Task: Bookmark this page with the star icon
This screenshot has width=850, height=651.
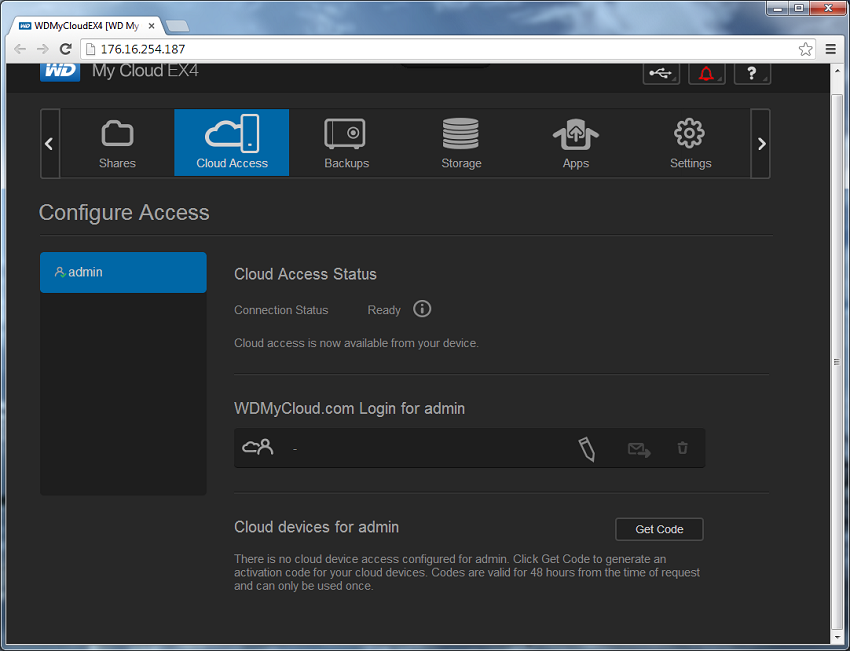Action: click(x=806, y=49)
